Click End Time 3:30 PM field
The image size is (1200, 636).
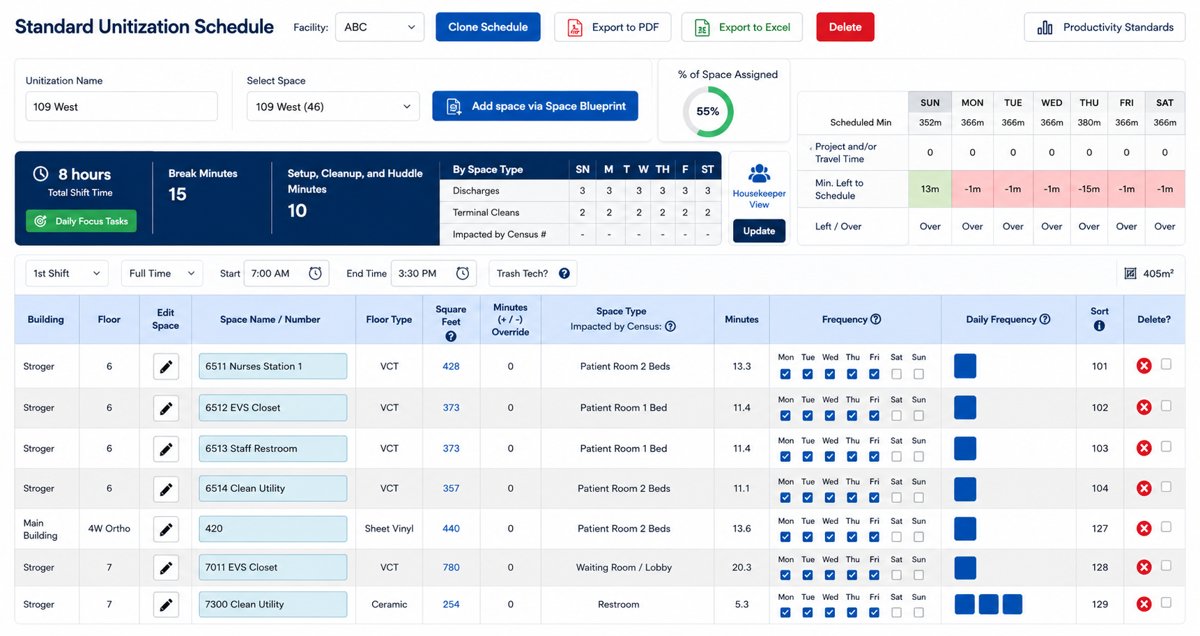click(x=435, y=273)
